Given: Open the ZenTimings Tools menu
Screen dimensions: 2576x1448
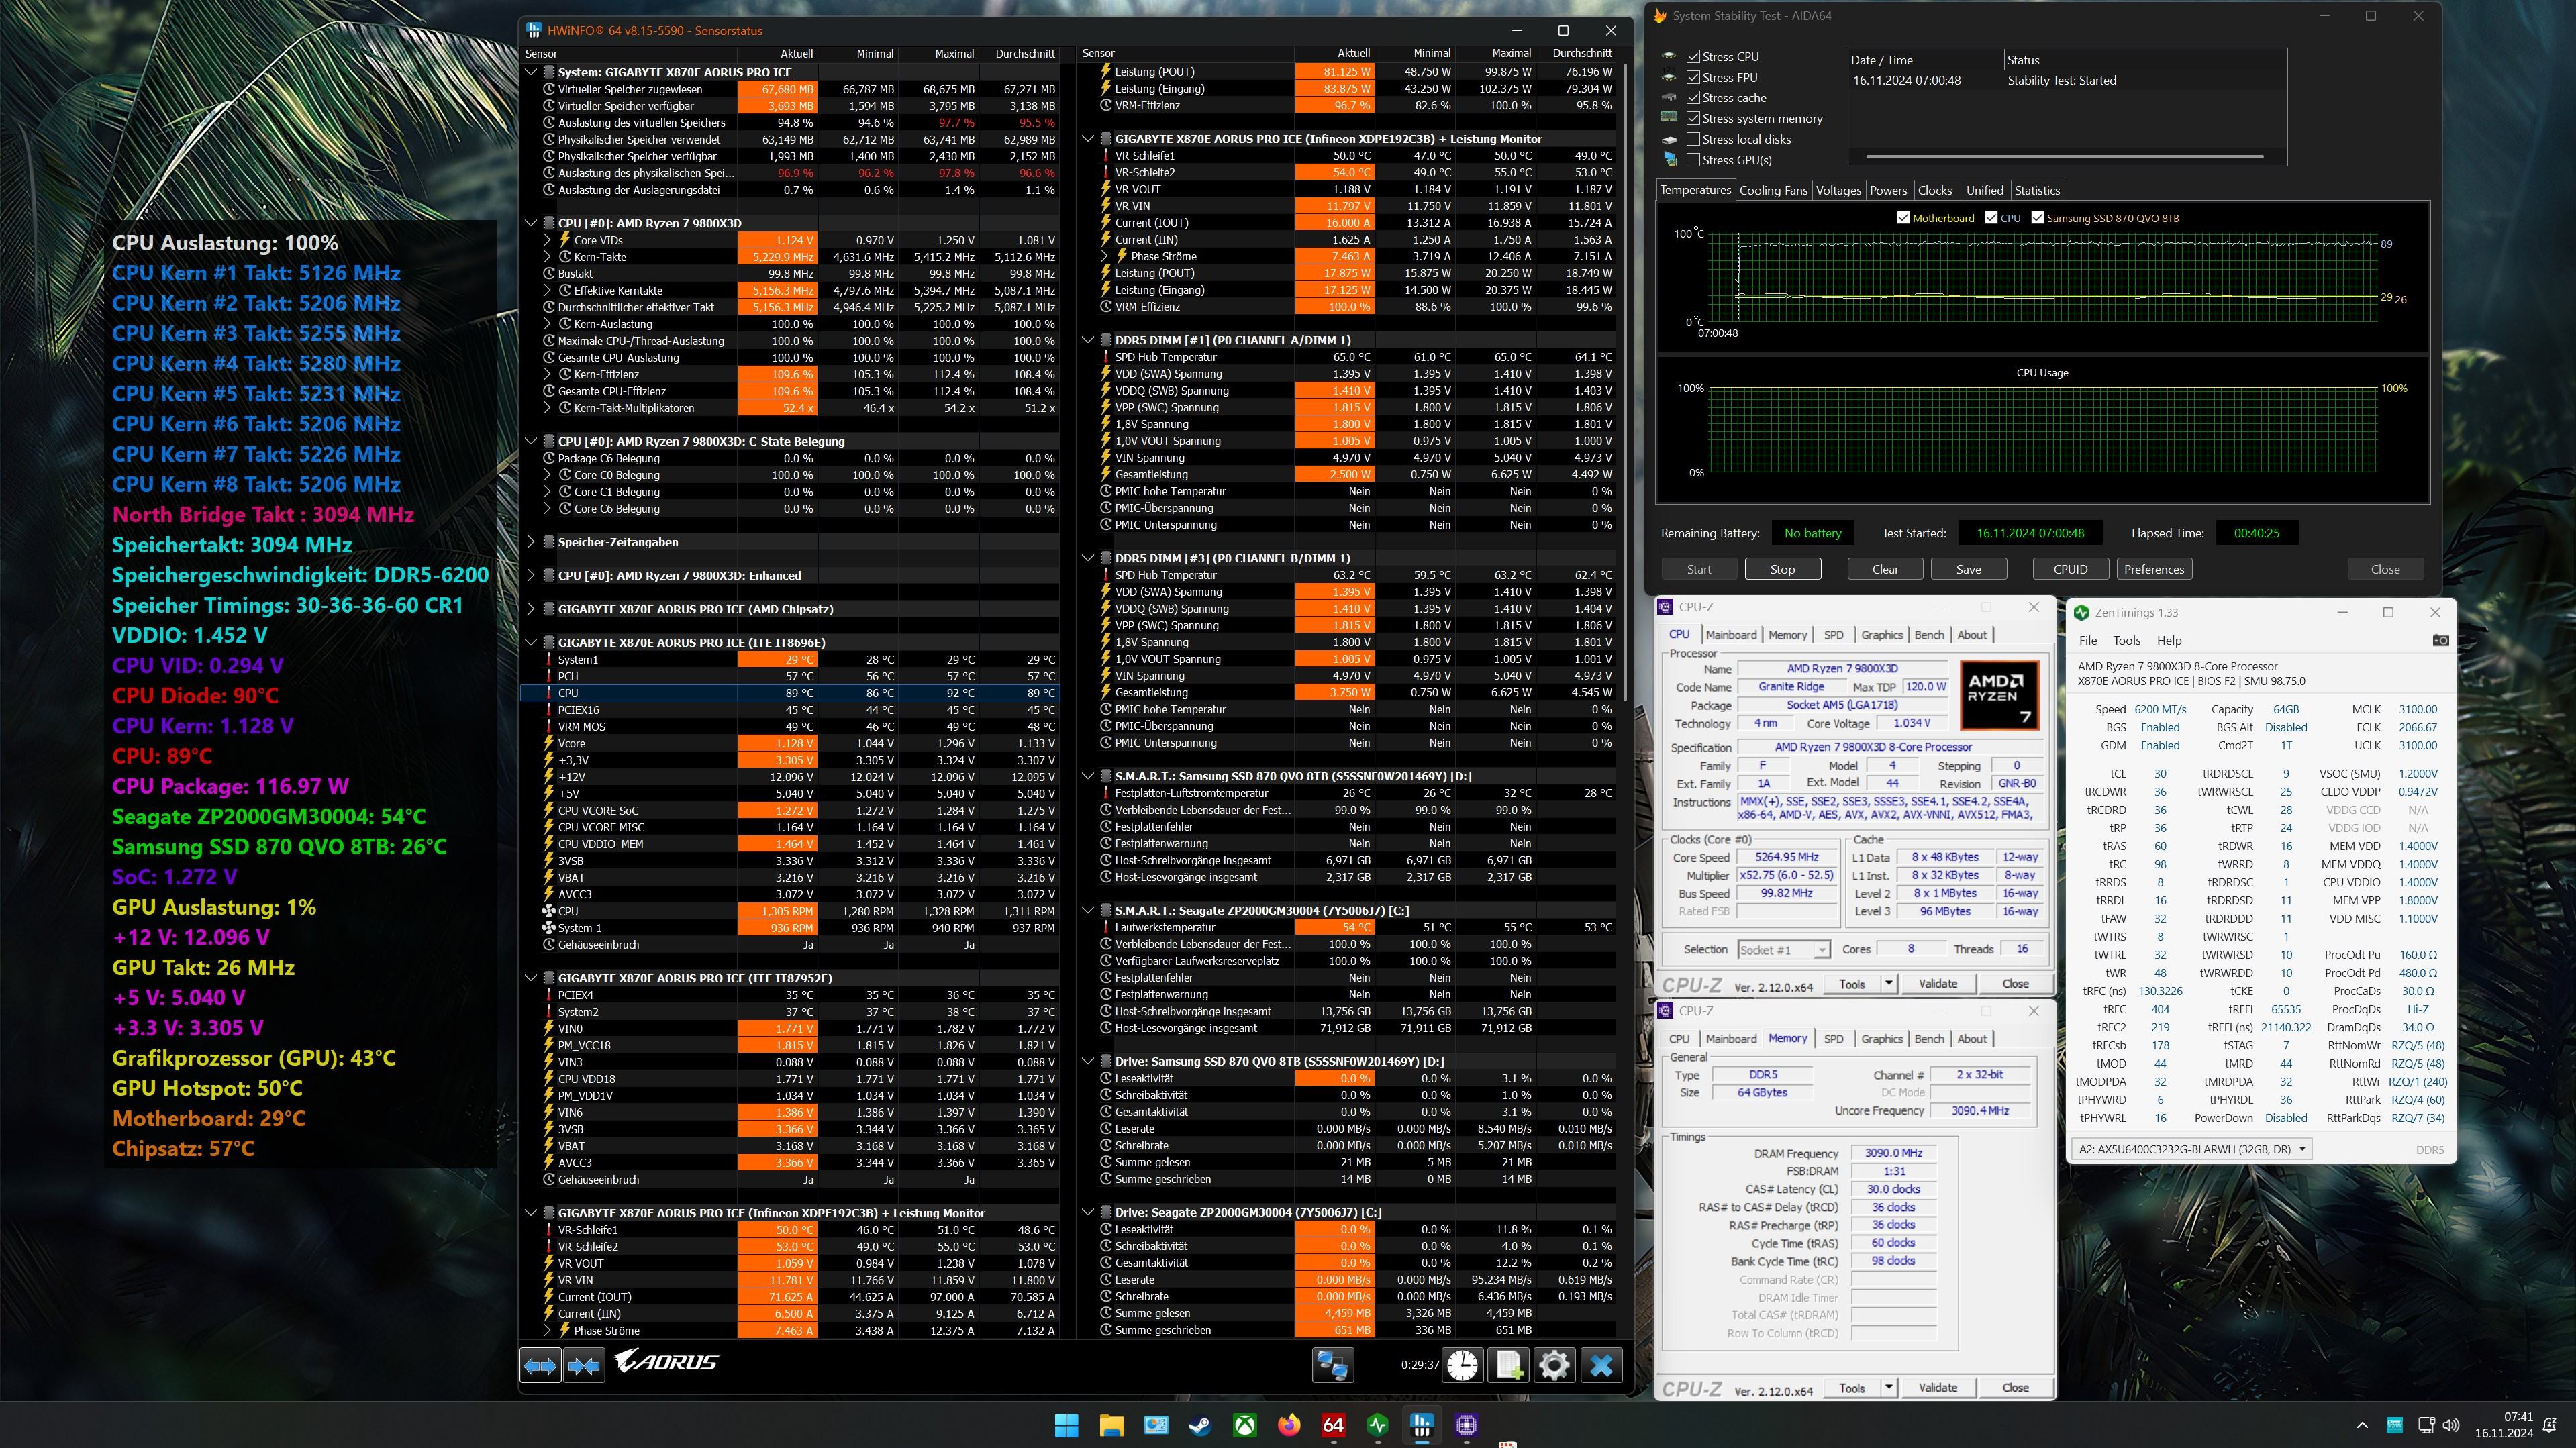Looking at the screenshot, I should point(2126,640).
